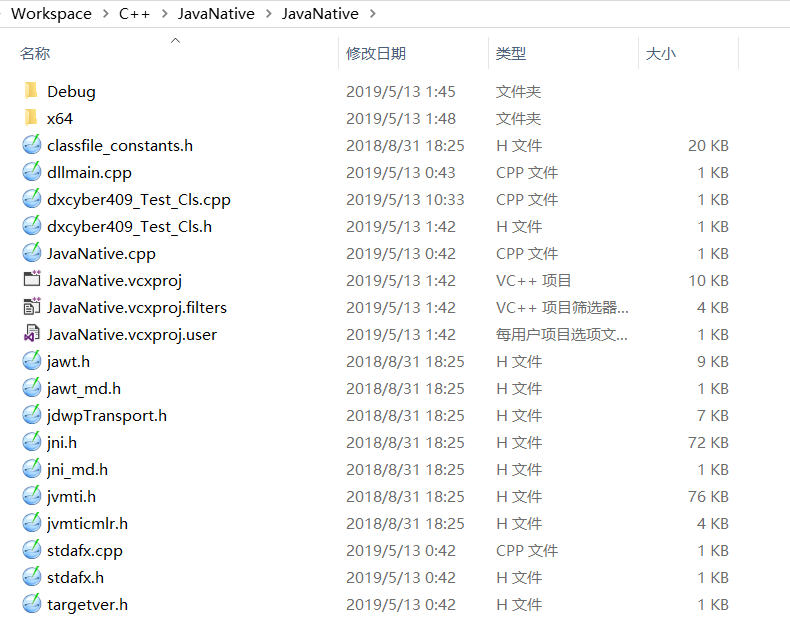
Task: Click the 10 KB size of JavaNative.vcxproj
Action: [x=708, y=281]
